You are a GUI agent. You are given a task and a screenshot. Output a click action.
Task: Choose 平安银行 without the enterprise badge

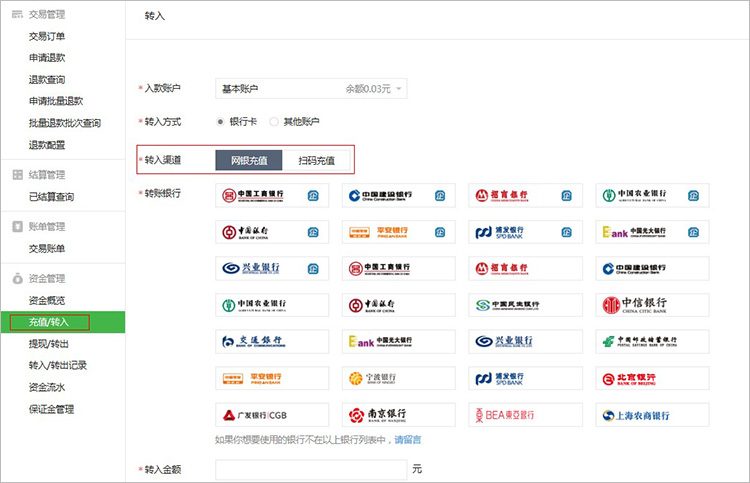272,378
